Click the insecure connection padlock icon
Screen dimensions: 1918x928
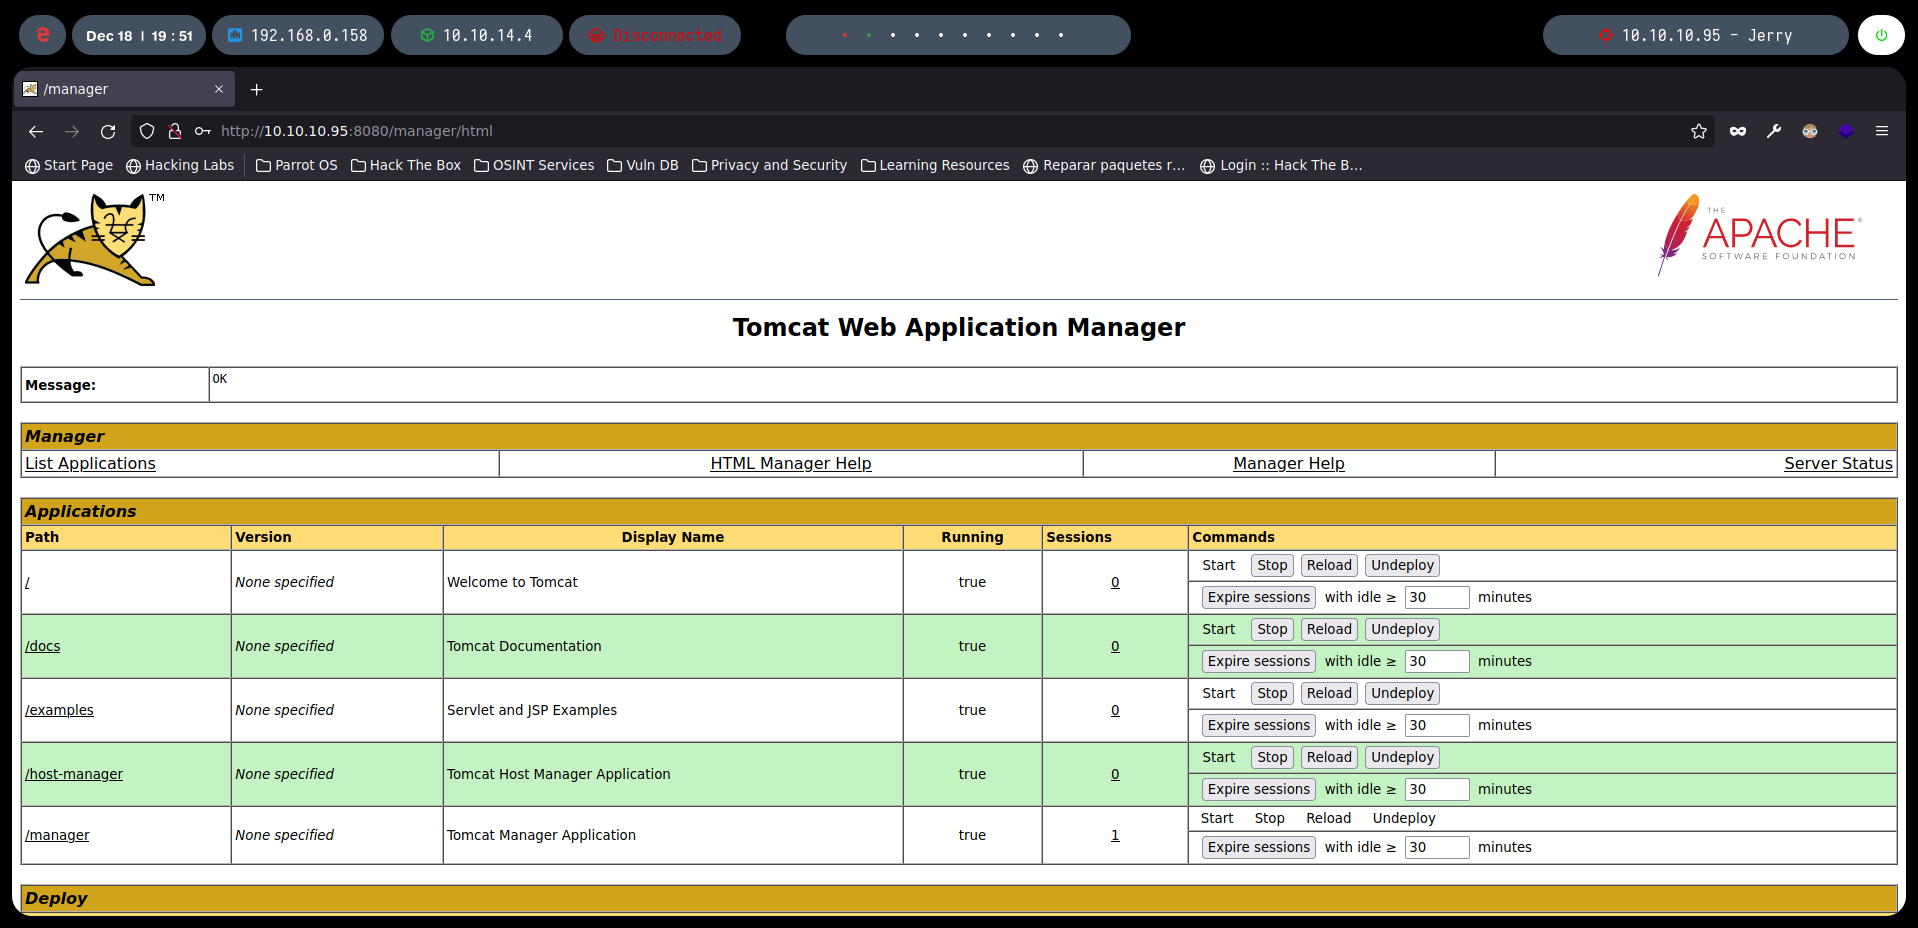pos(175,131)
